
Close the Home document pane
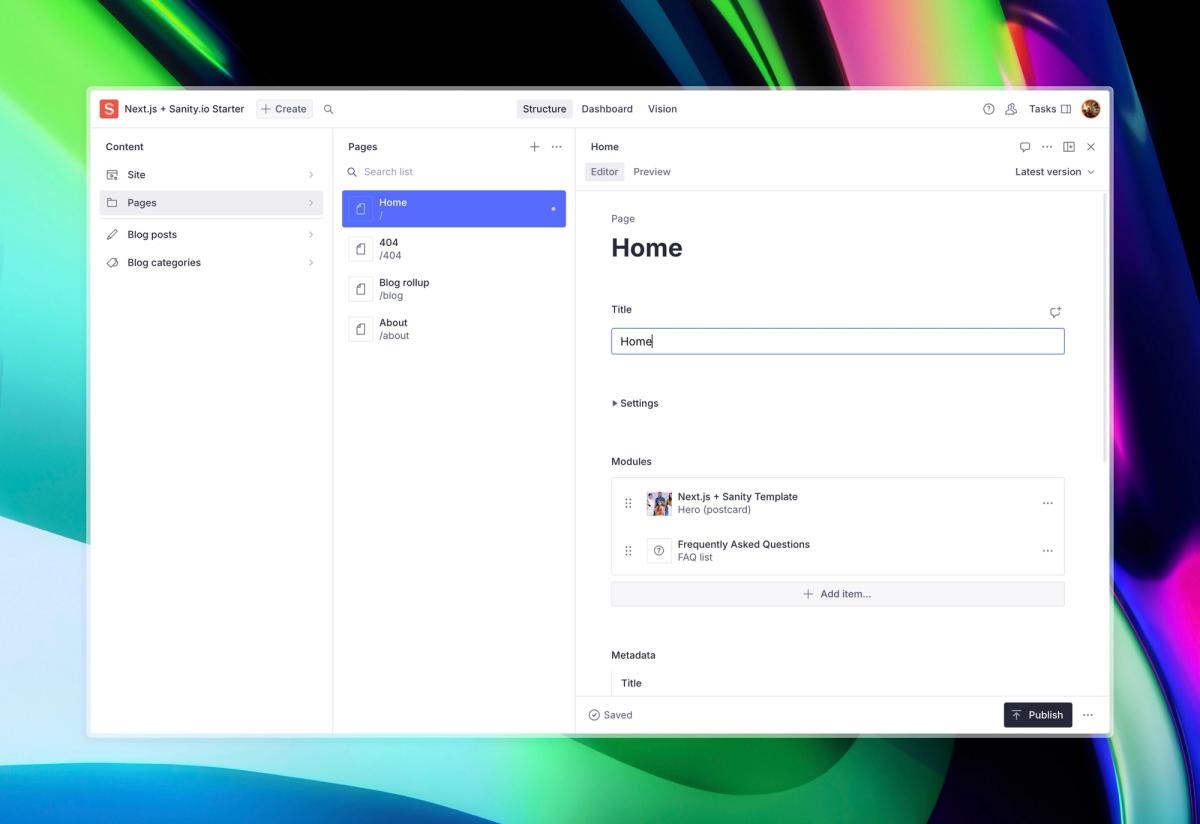(x=1091, y=147)
